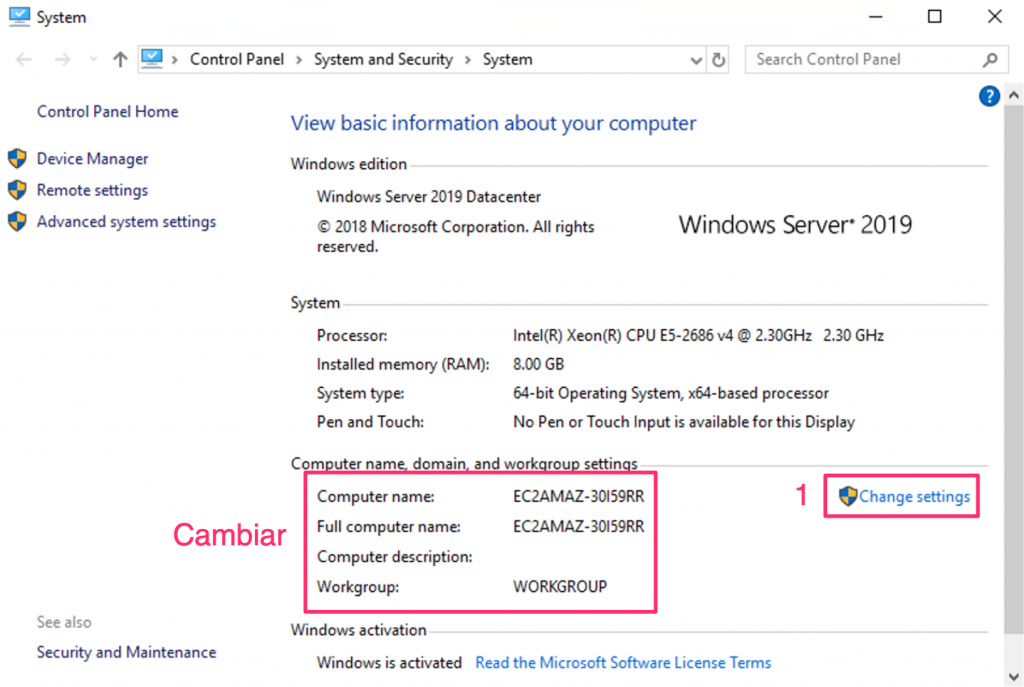Go up one folder level
The height and width of the screenshot is (687, 1024).
120,60
